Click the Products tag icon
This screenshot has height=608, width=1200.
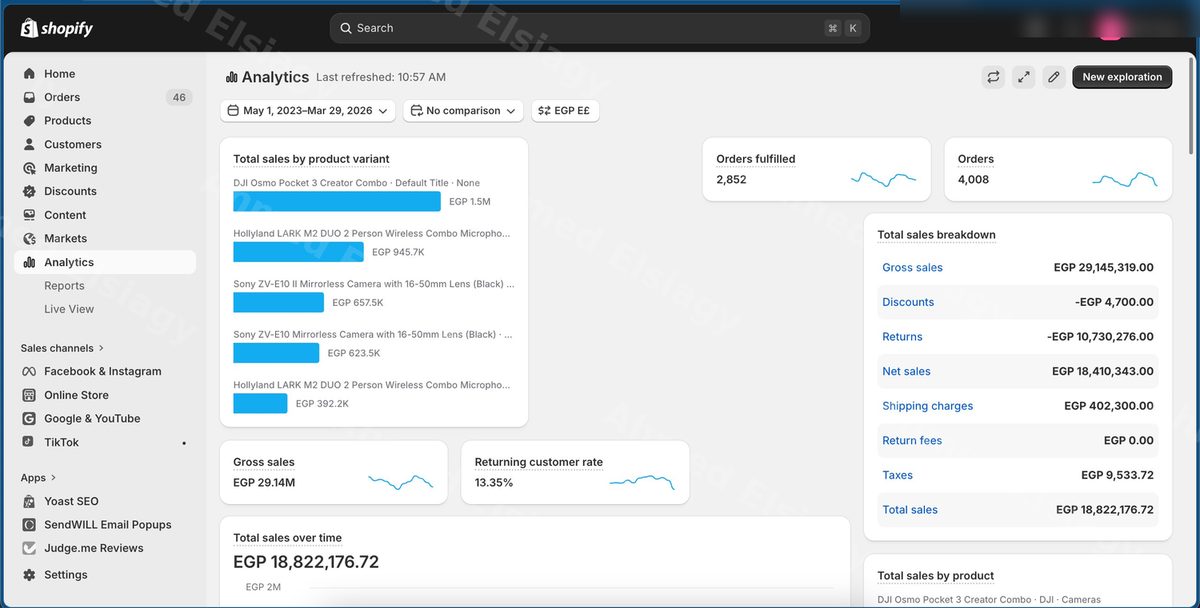pos(29,121)
